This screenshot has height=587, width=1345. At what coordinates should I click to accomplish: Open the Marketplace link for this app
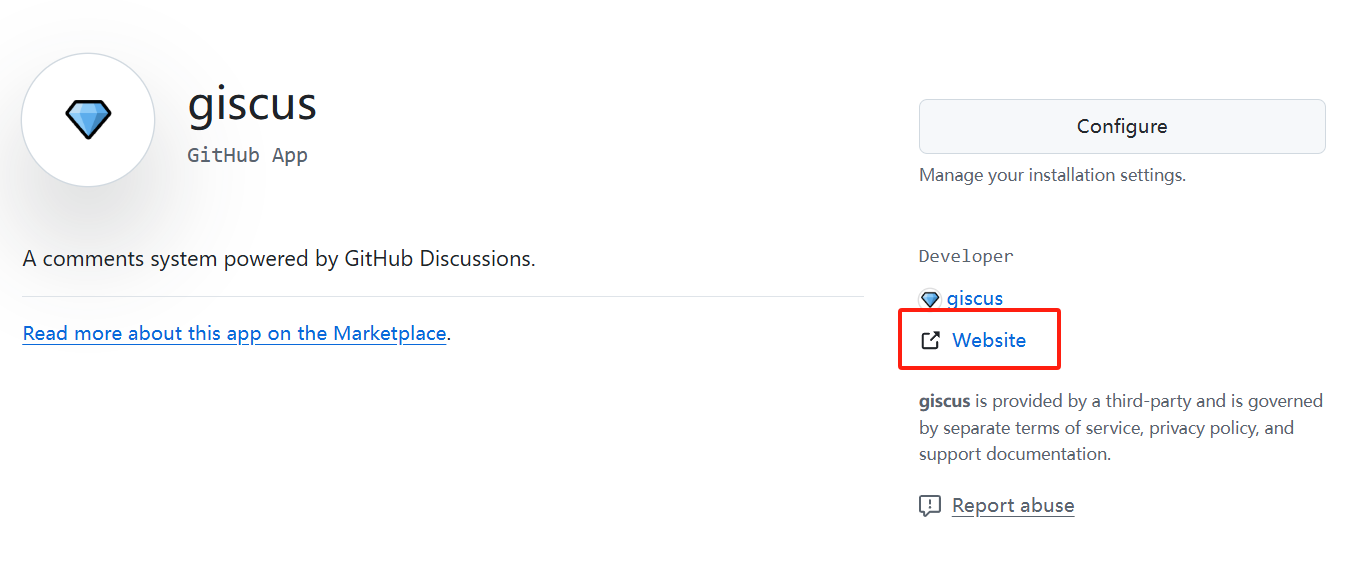(x=234, y=333)
